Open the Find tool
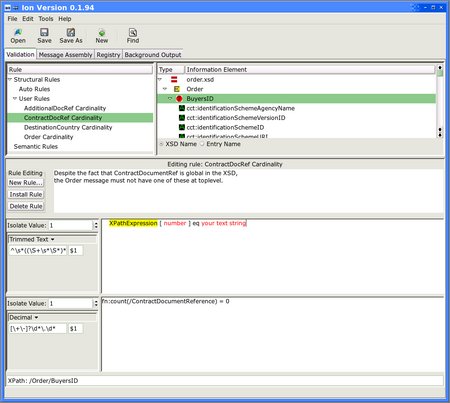 coord(133,32)
